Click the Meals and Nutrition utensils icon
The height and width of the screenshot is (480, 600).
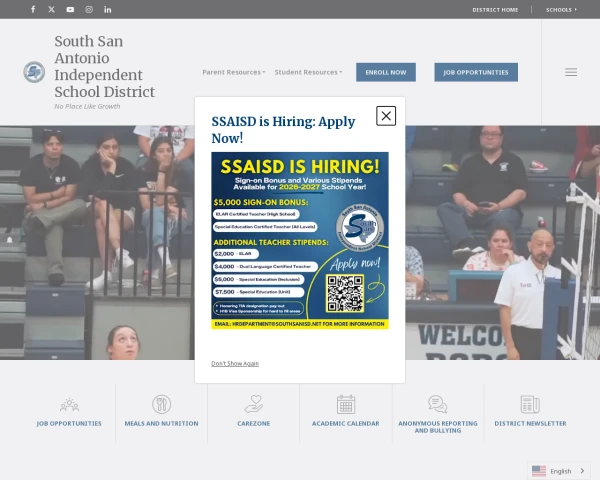pyautogui.click(x=161, y=404)
